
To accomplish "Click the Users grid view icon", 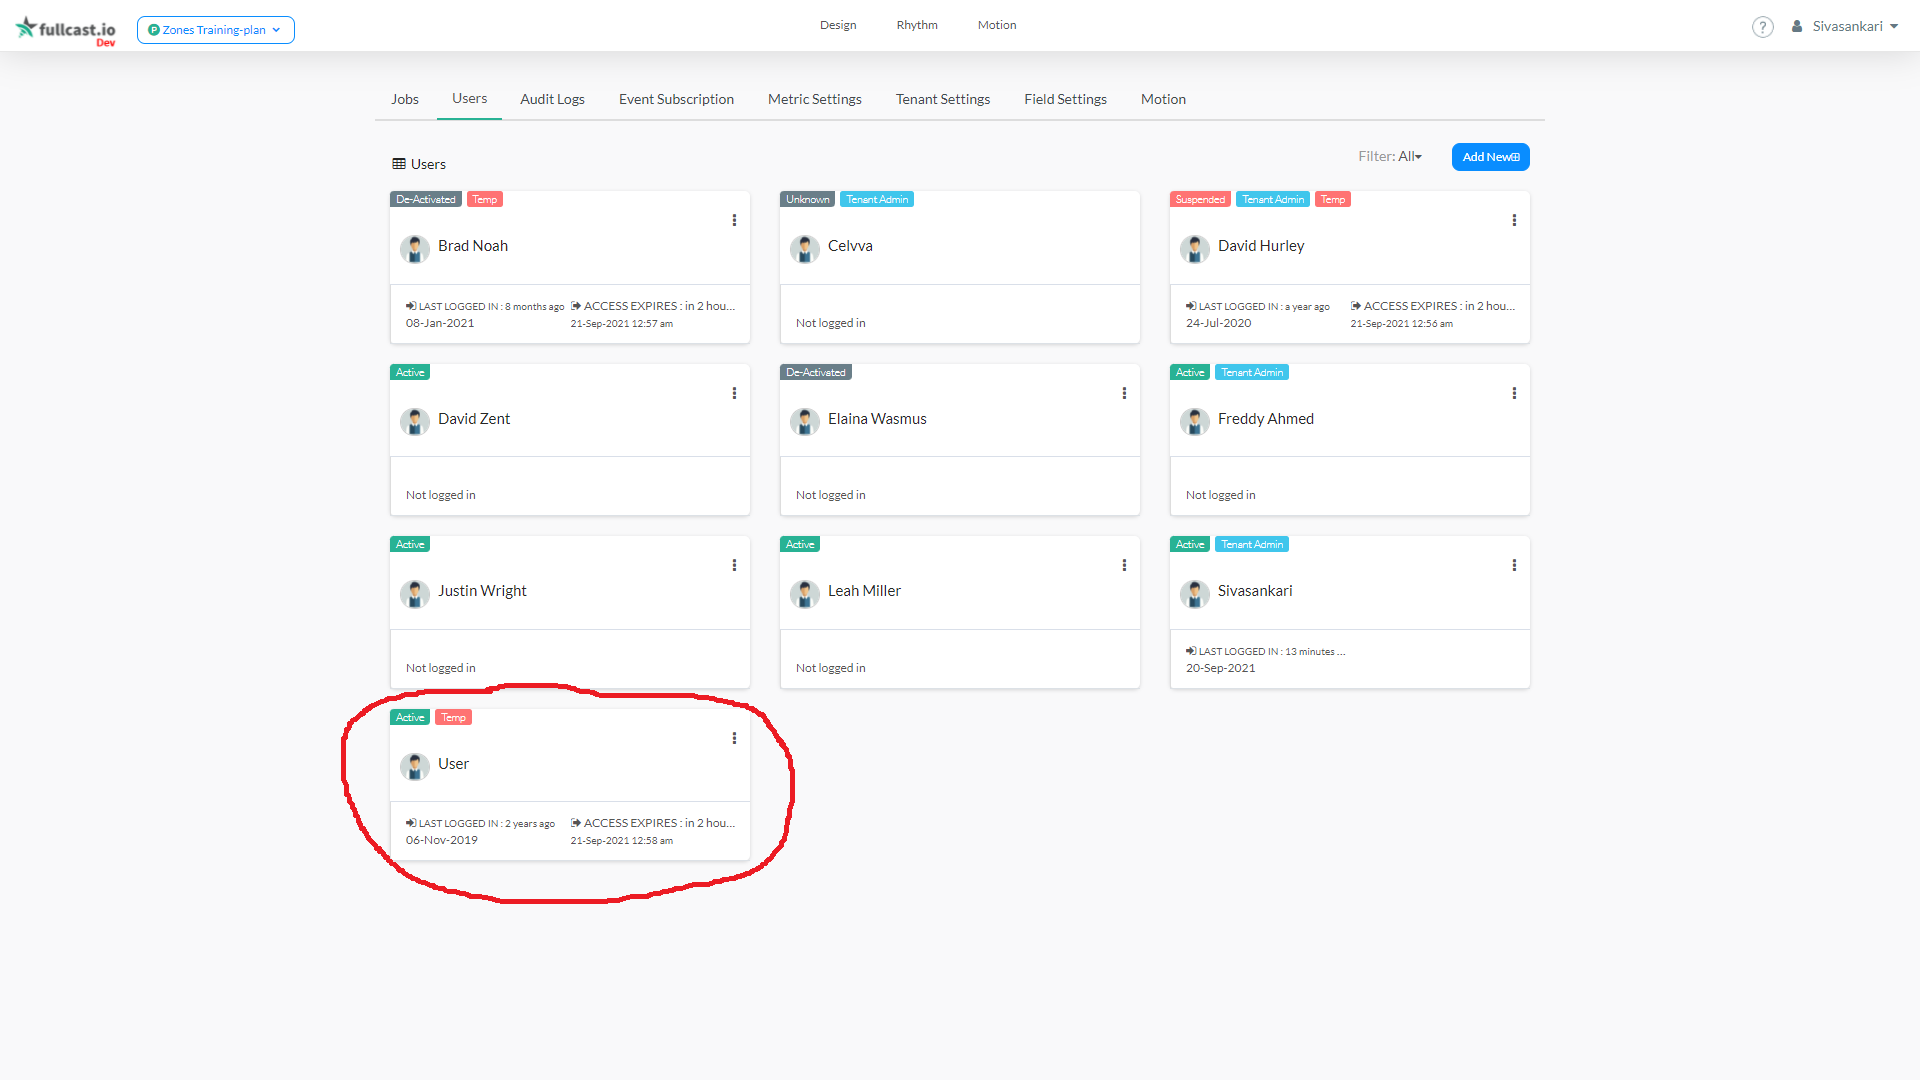I will 399,164.
